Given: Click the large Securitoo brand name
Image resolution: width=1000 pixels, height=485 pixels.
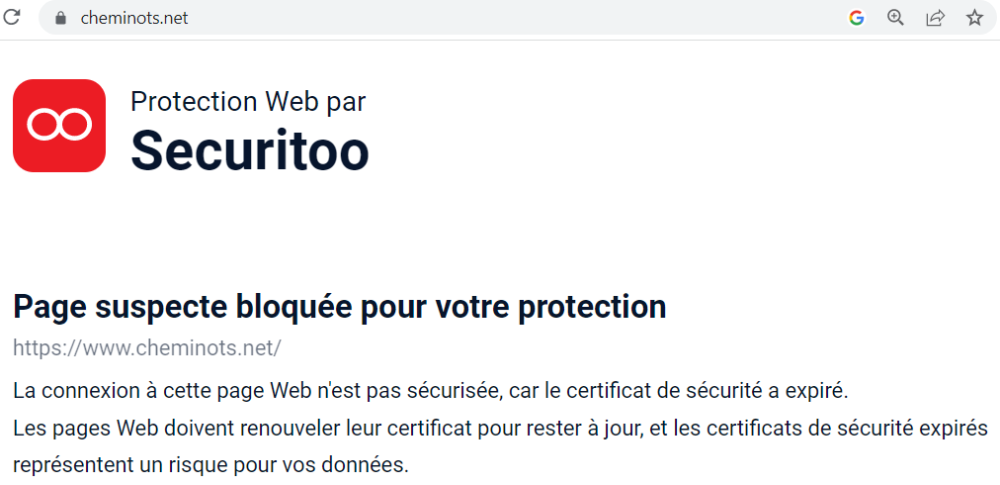Looking at the screenshot, I should (x=250, y=150).
